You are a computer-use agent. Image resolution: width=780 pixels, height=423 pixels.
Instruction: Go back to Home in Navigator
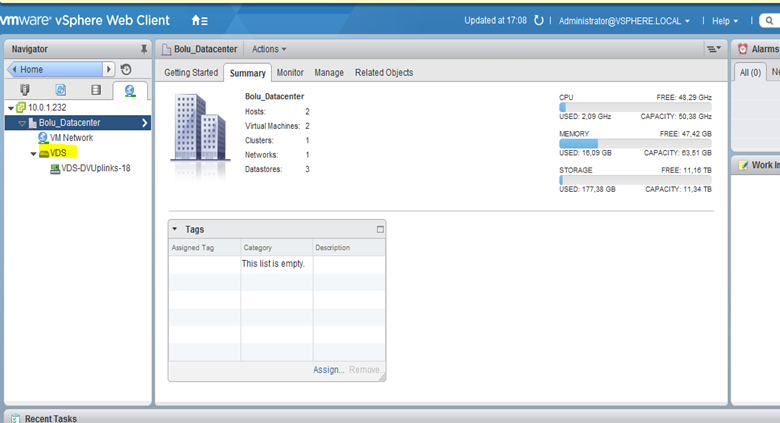tap(55, 69)
